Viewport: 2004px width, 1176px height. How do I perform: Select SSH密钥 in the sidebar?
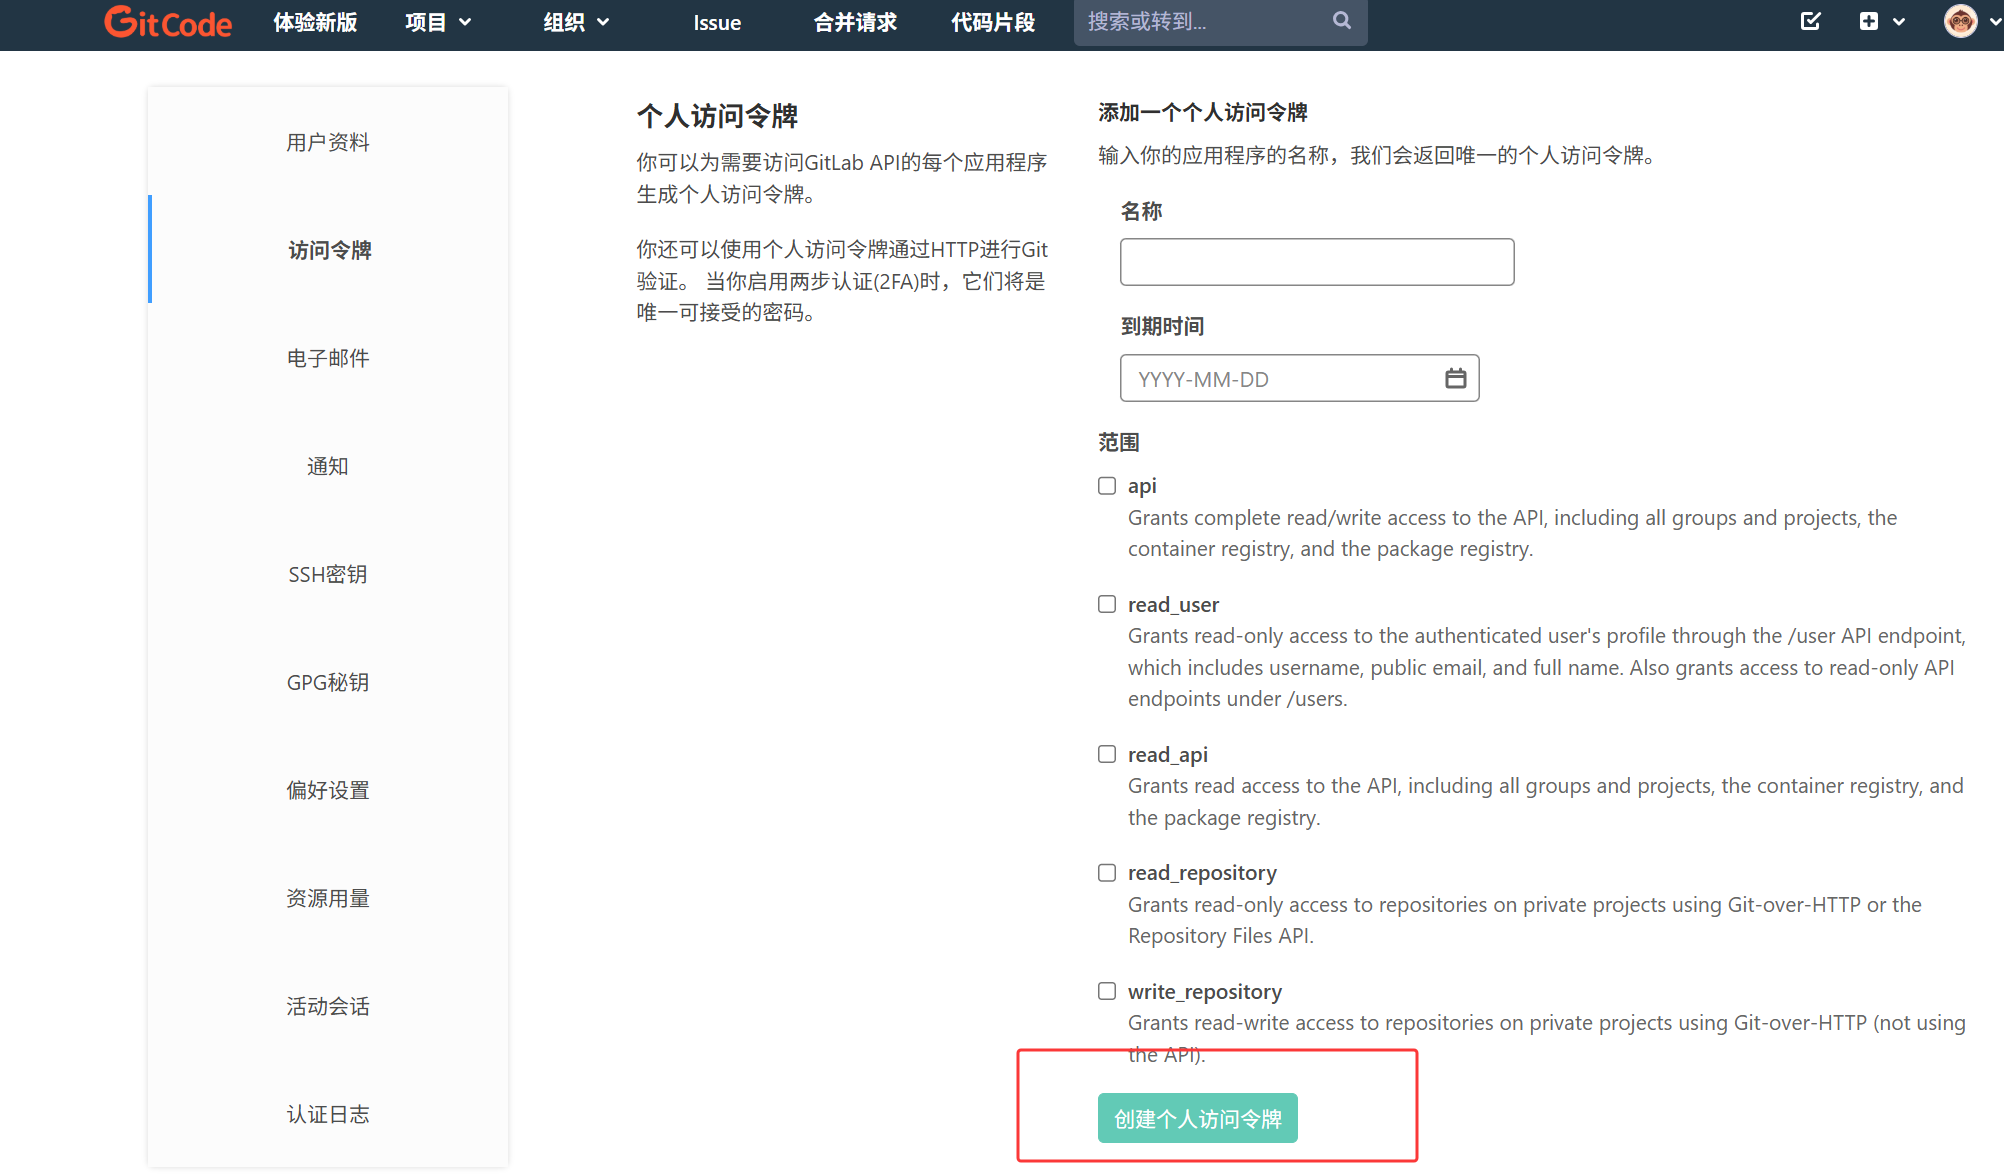tap(327, 574)
